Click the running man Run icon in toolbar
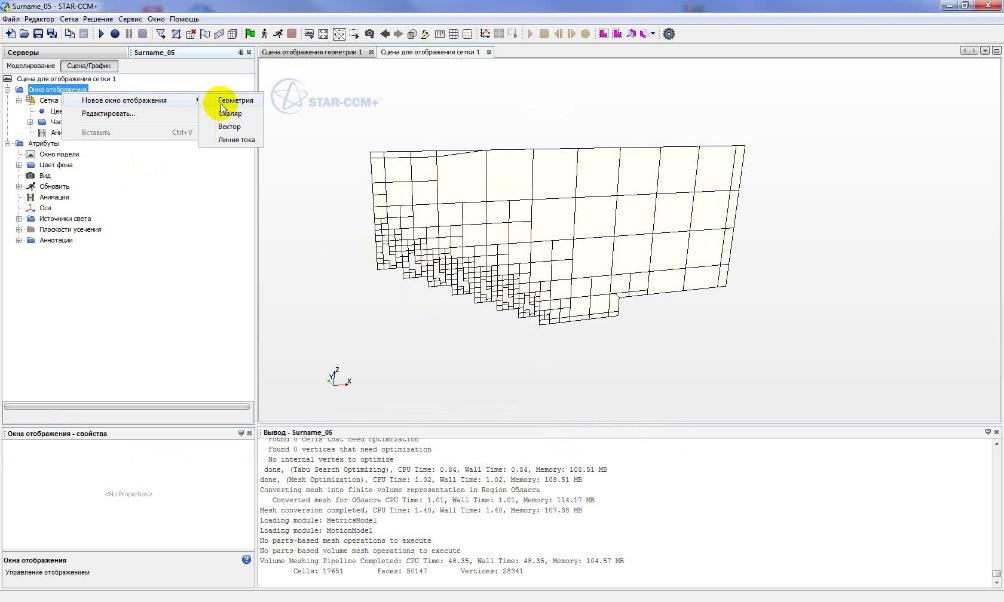This screenshot has height=602, width=1004. 276,34
